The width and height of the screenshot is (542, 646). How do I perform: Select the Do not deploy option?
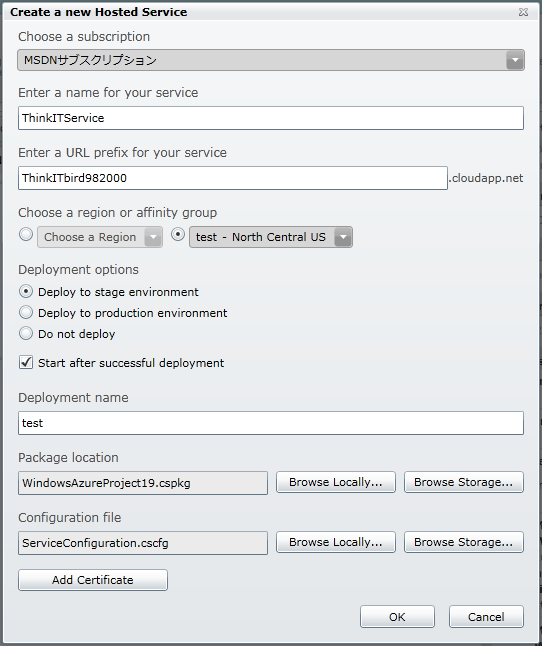coord(26,333)
